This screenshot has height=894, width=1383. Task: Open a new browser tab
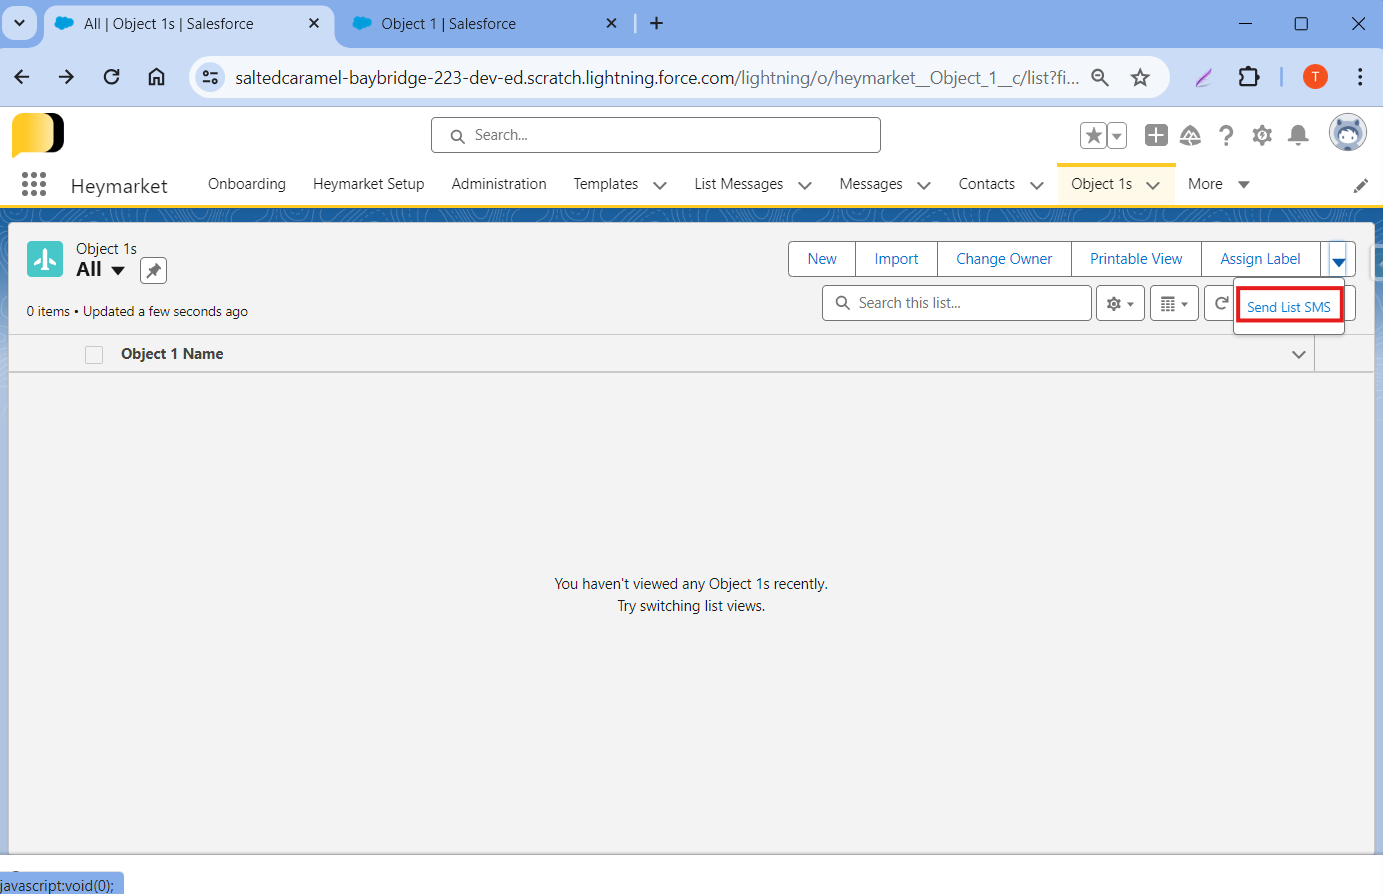click(x=656, y=23)
